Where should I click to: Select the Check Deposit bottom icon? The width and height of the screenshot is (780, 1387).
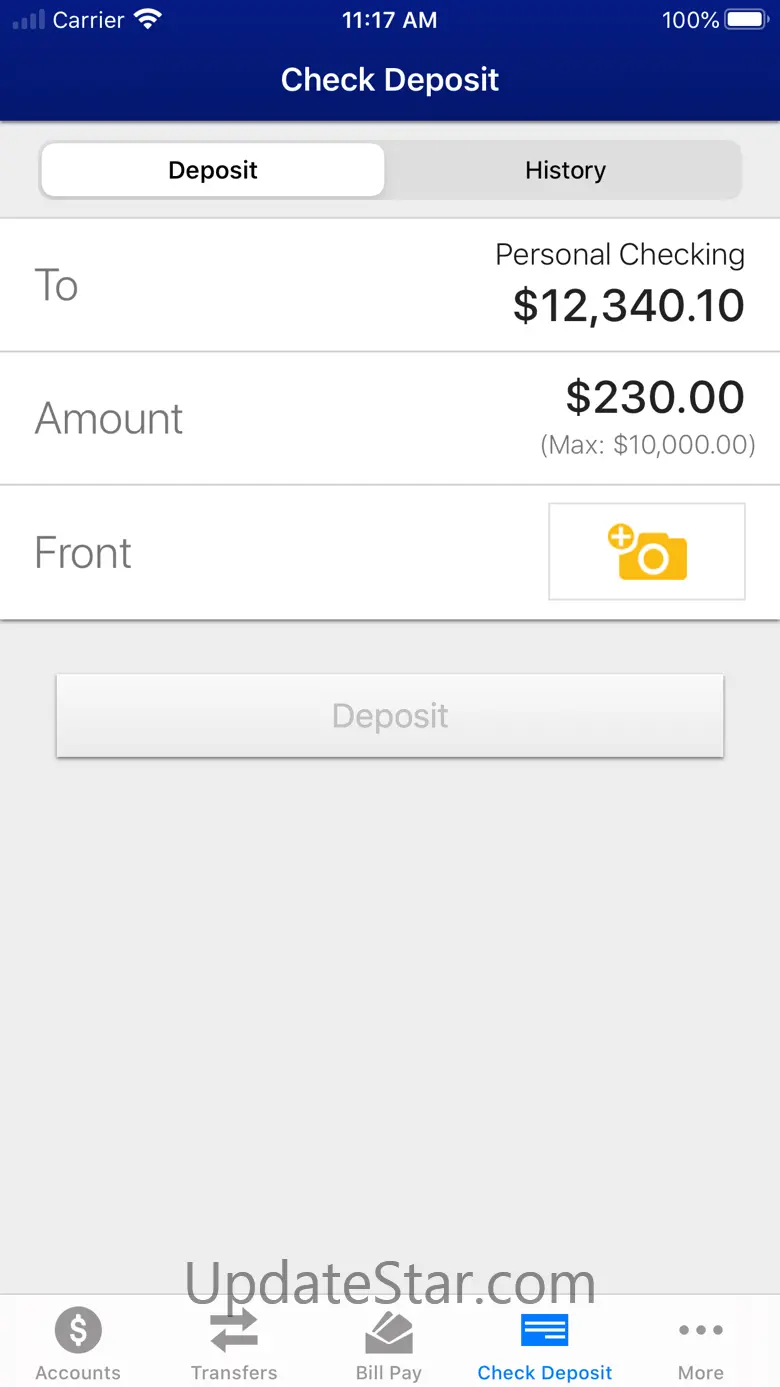545,1331
